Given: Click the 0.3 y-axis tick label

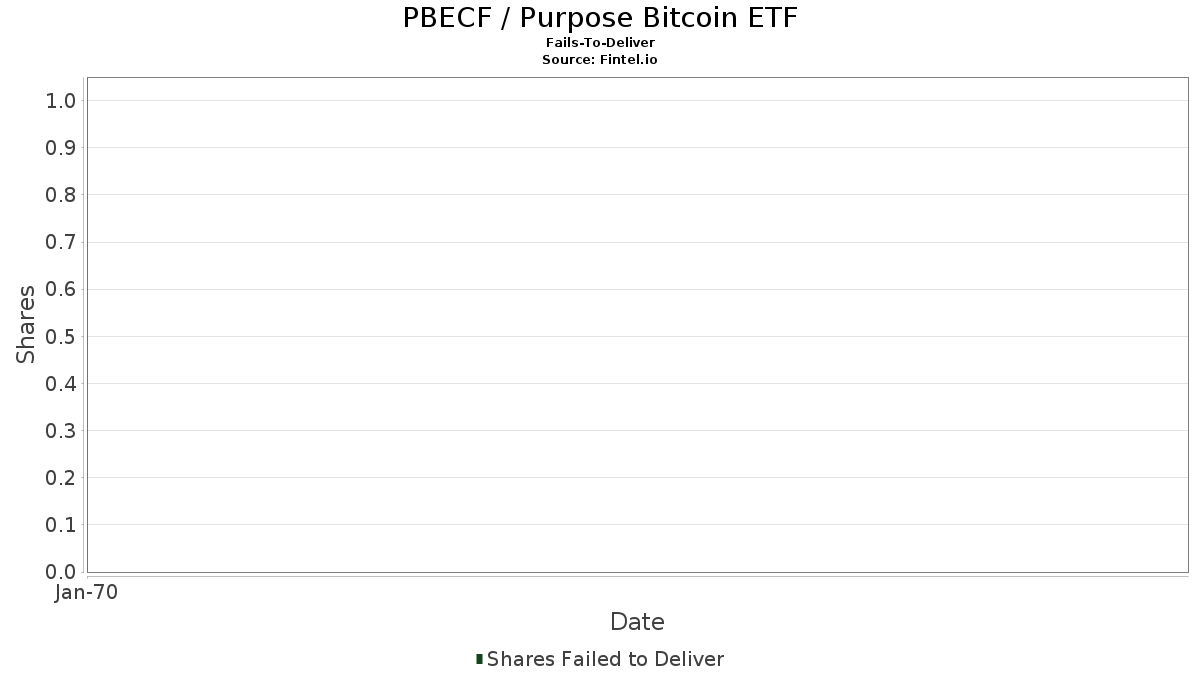Looking at the screenshot, I should [61, 431].
